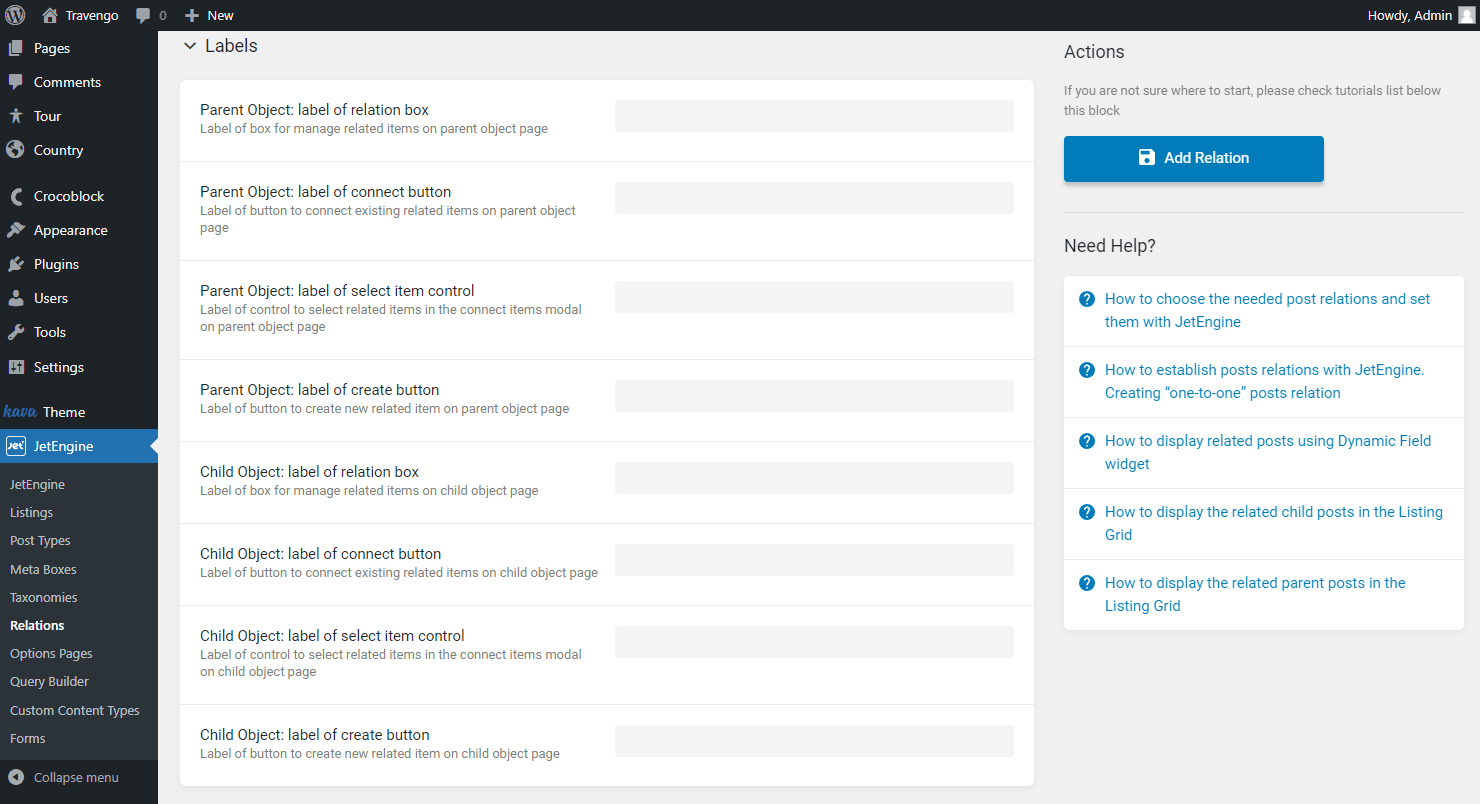Collapse the Labels section chevron

click(190, 46)
